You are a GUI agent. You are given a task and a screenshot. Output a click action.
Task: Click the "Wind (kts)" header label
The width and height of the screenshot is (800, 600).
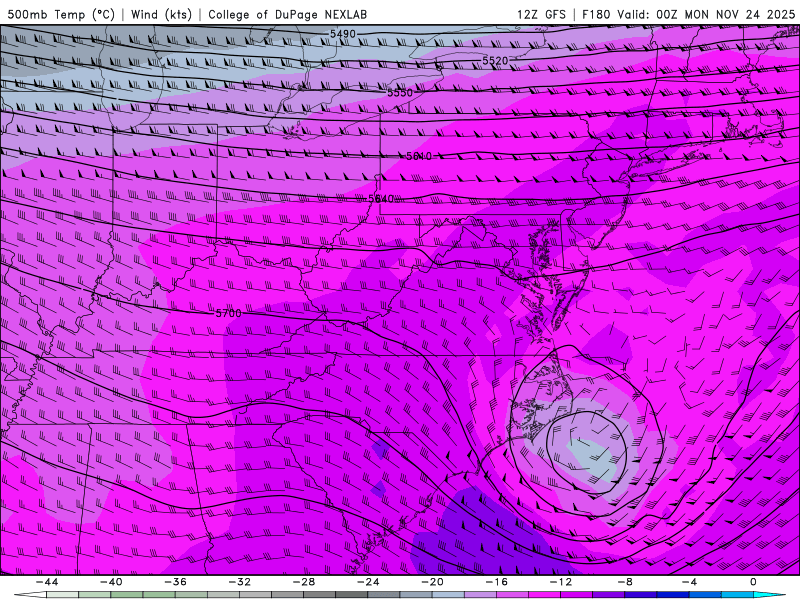click(161, 14)
